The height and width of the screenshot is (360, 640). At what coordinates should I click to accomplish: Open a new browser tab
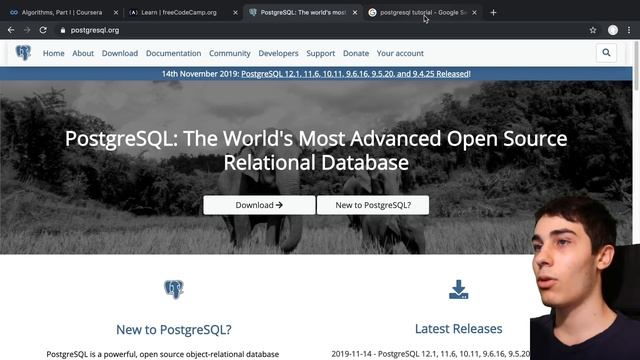click(493, 13)
